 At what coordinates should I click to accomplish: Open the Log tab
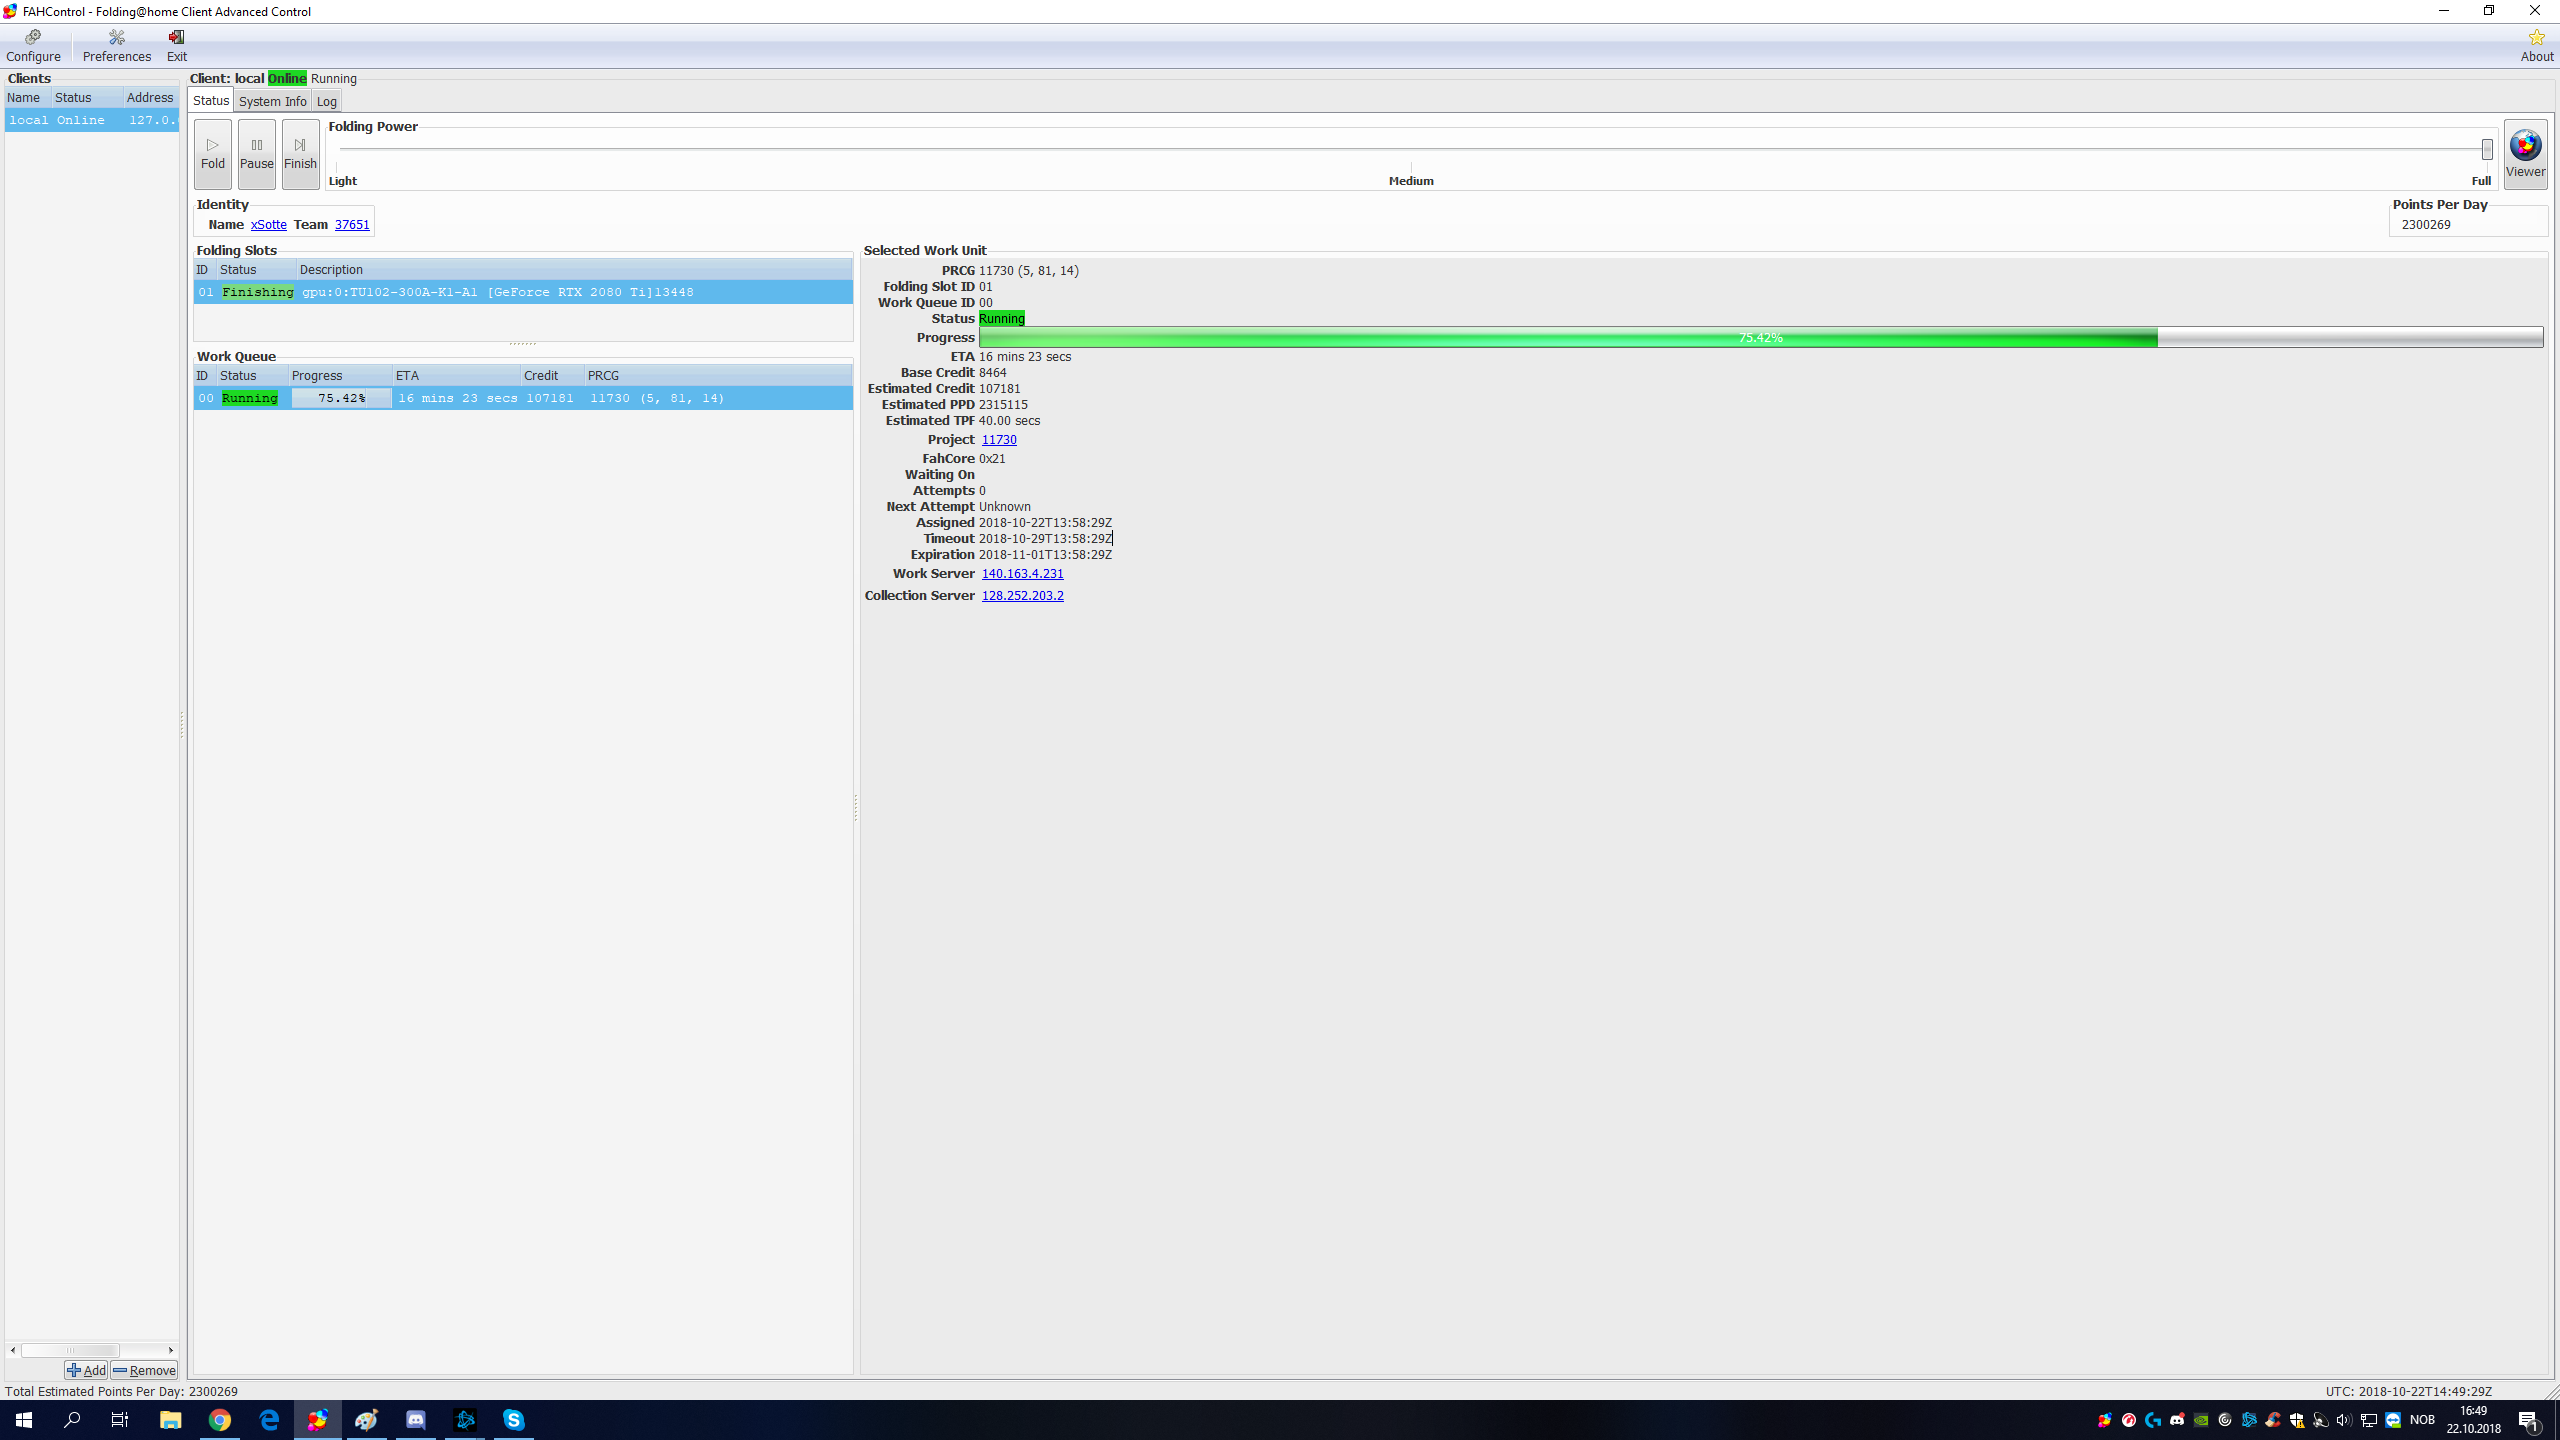point(326,101)
